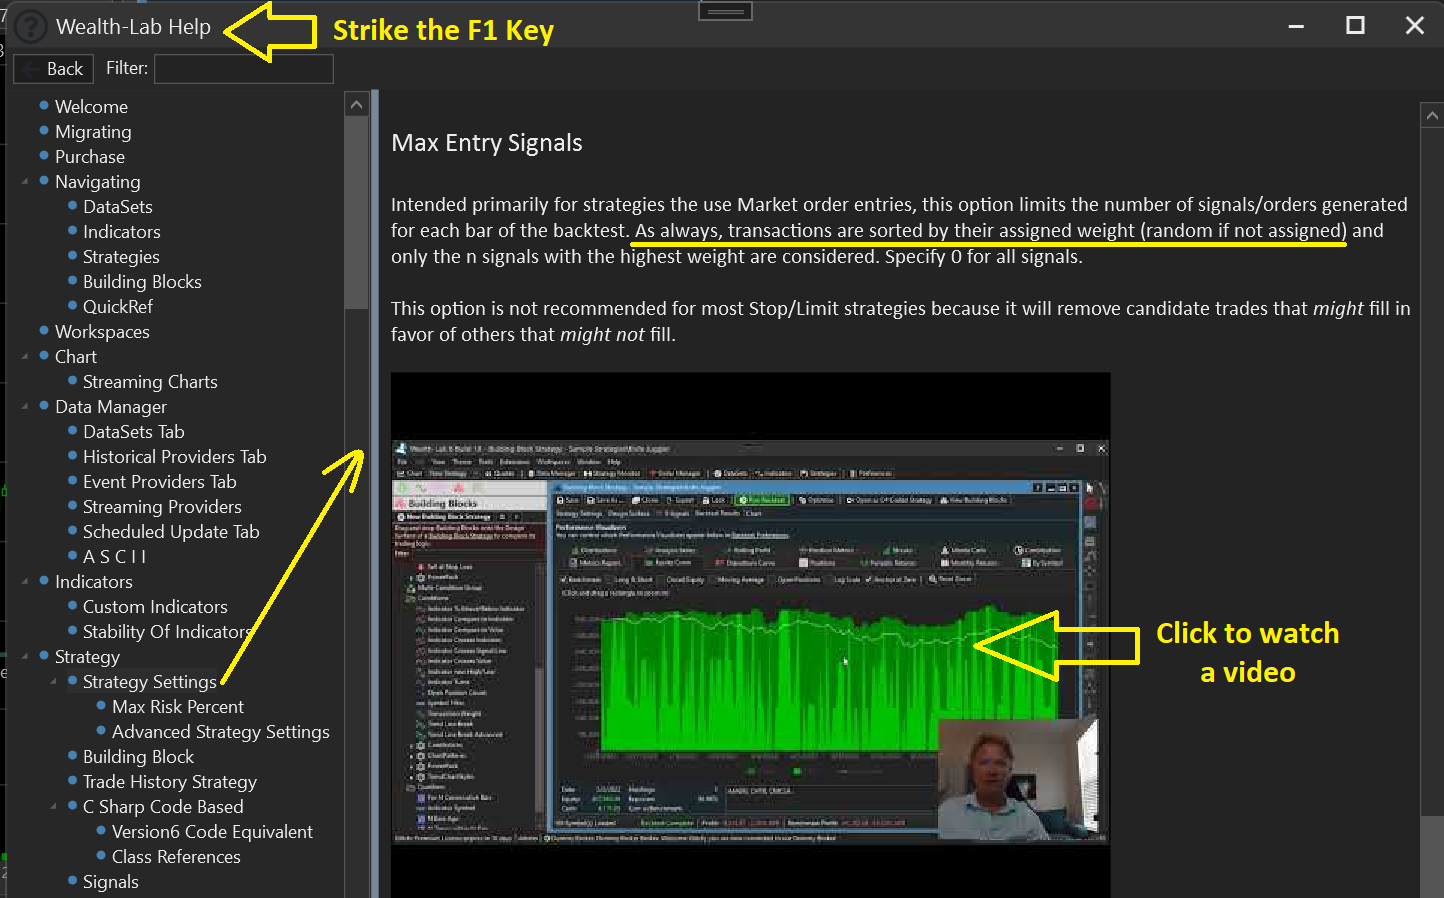Open the Migrating help topic
The image size is (1444, 898).
93,132
